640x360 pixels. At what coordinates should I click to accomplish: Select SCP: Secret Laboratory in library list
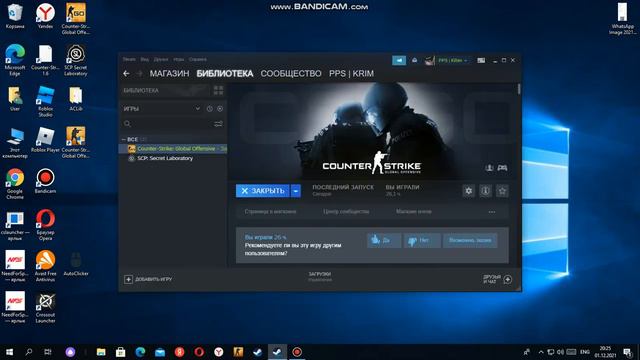(173, 158)
